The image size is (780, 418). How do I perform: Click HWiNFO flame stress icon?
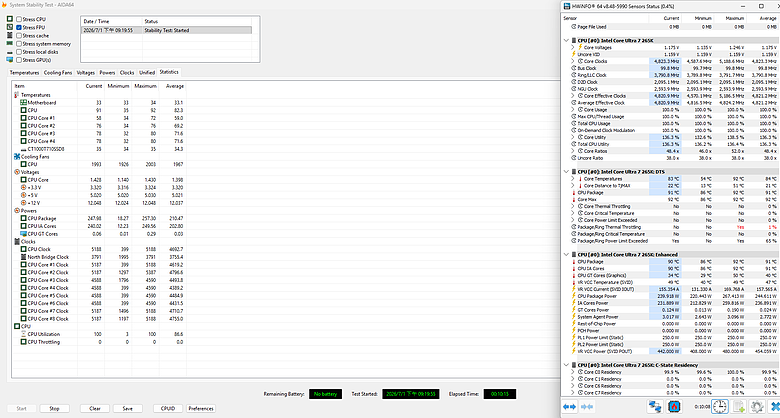pos(674,407)
